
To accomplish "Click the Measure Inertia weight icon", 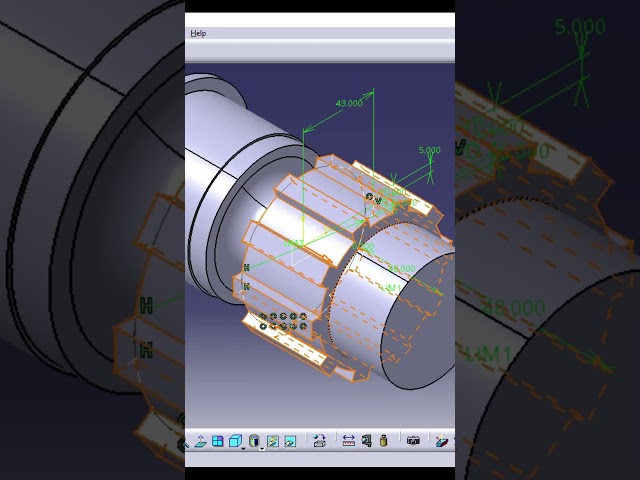I will pyautogui.click(x=383, y=441).
